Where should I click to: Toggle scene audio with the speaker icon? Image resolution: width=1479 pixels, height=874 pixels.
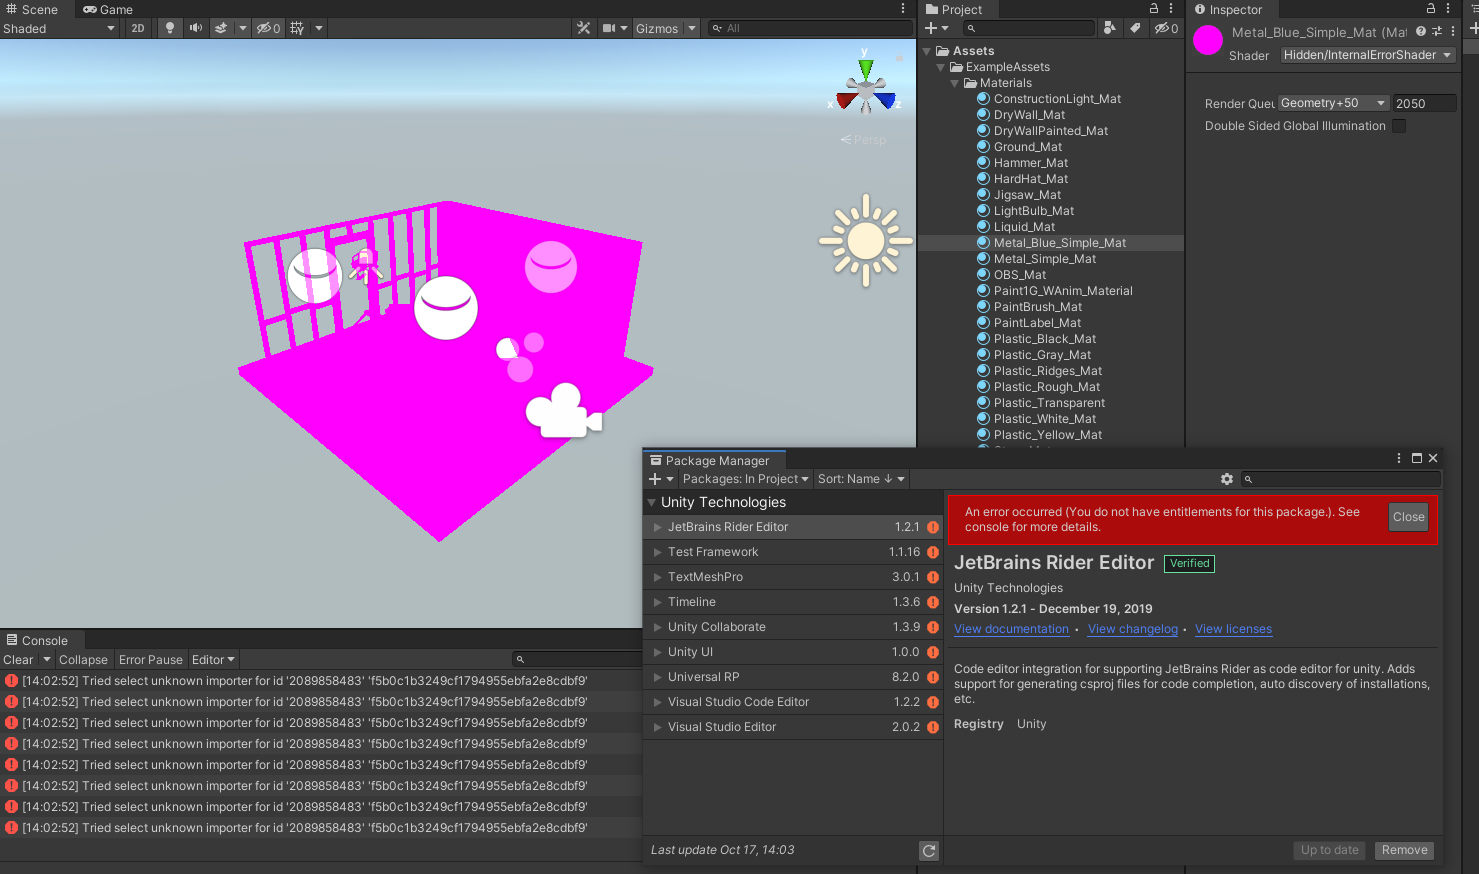196,28
